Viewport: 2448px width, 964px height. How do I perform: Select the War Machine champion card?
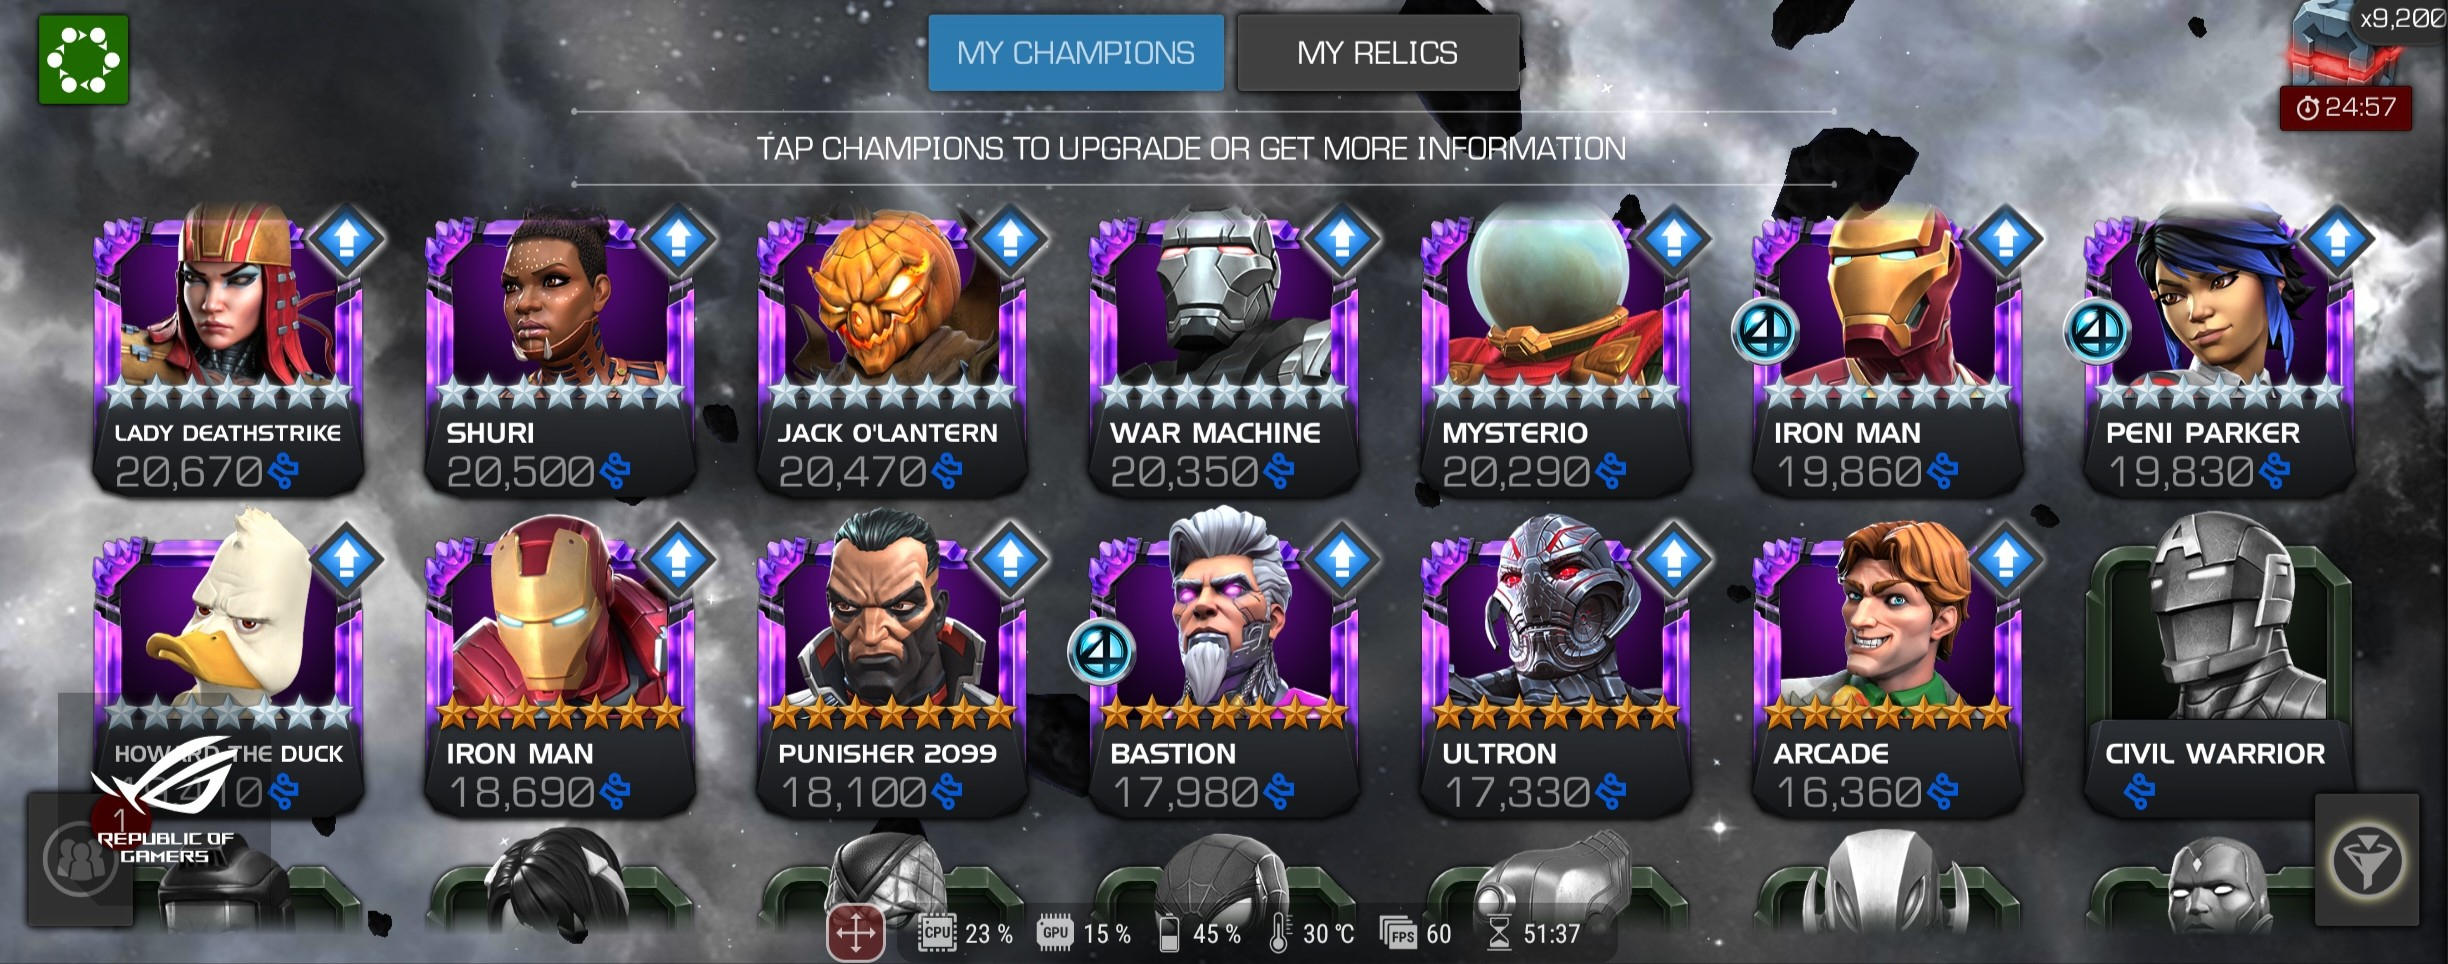coord(1224,350)
